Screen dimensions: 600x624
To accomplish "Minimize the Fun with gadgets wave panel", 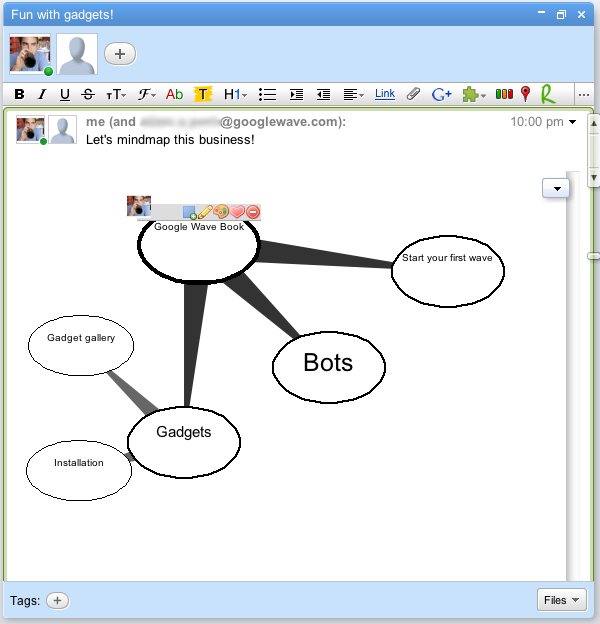I will pos(541,13).
